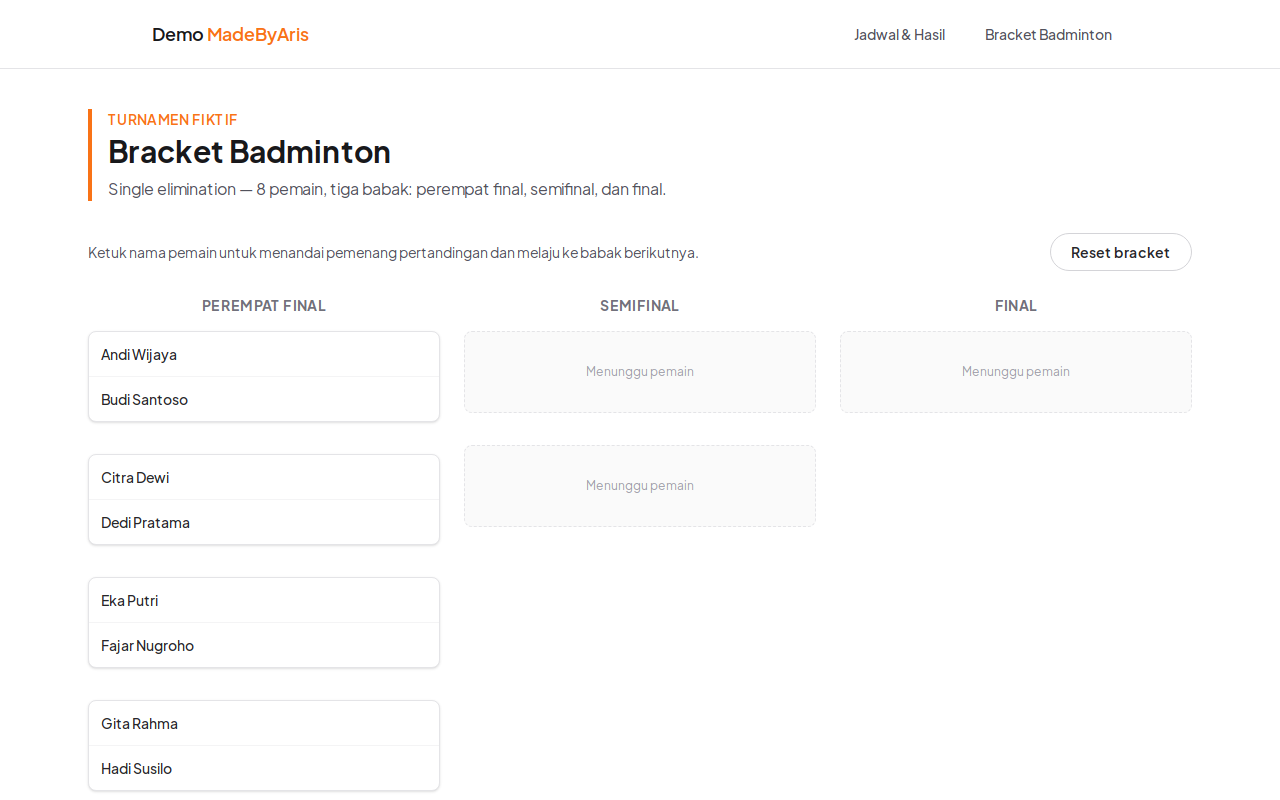Viewport: 1280px width, 800px height.
Task: Open the Demo MadeByAris home logo
Action: coord(230,34)
